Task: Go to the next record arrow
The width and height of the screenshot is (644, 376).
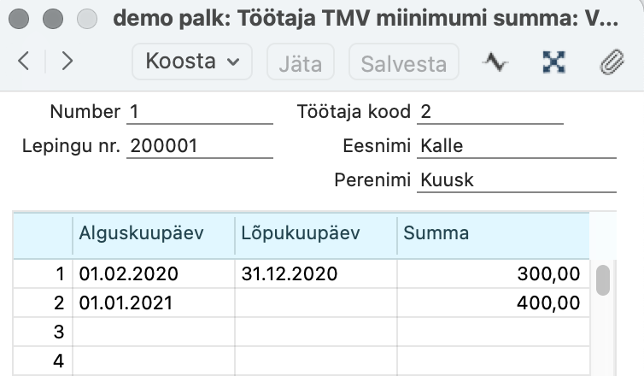Action: (x=67, y=62)
